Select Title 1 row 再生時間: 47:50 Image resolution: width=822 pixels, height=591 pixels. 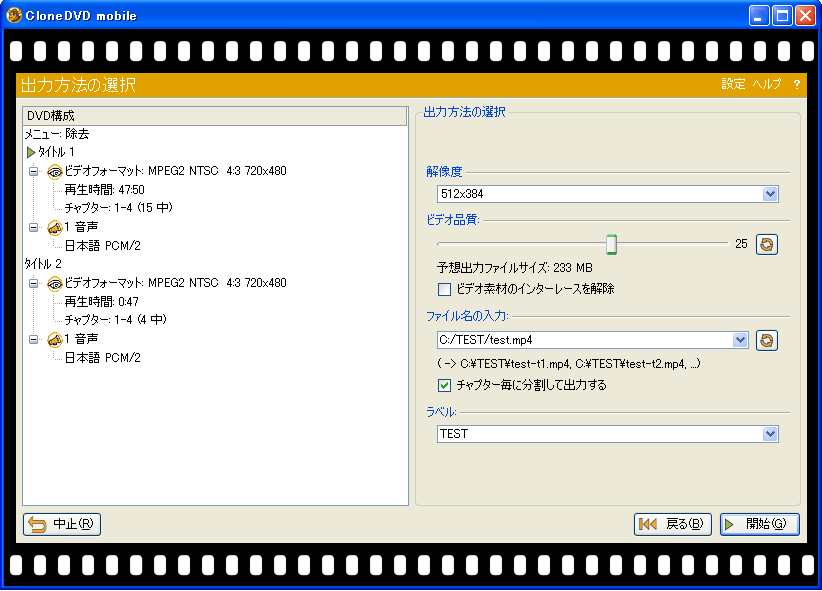(104, 190)
